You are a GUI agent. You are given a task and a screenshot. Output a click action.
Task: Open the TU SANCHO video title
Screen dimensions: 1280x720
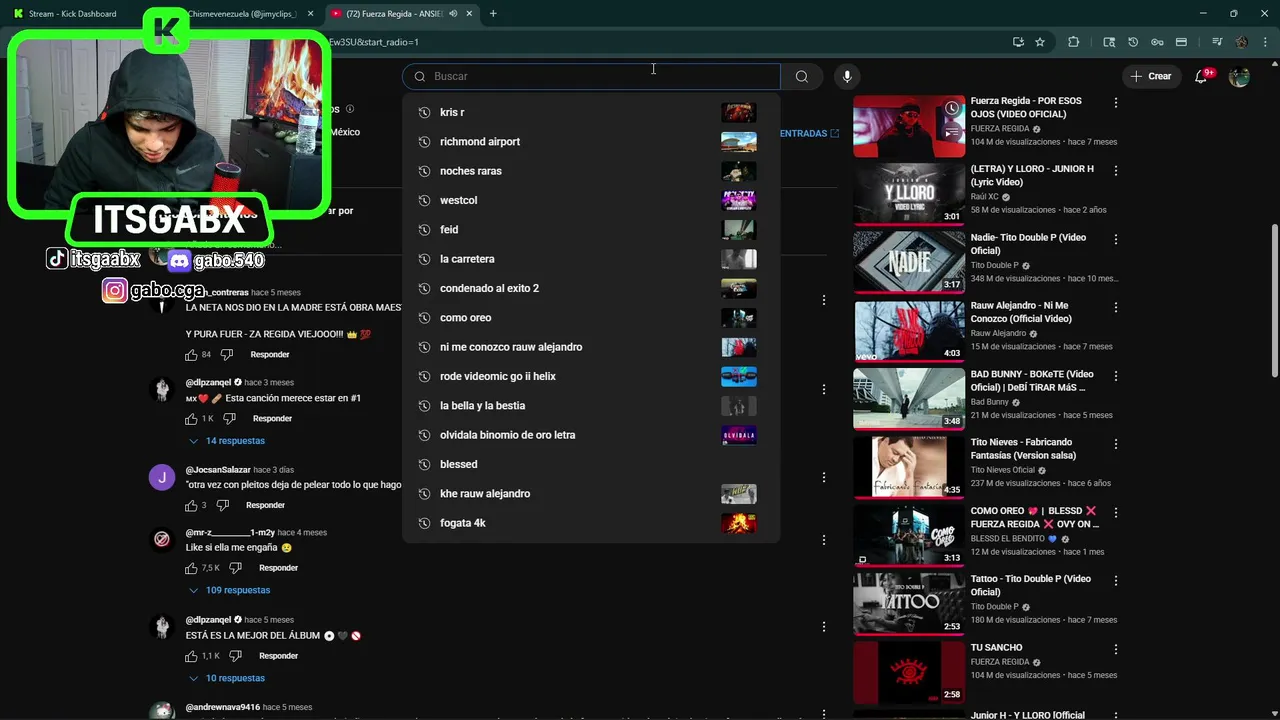point(996,648)
